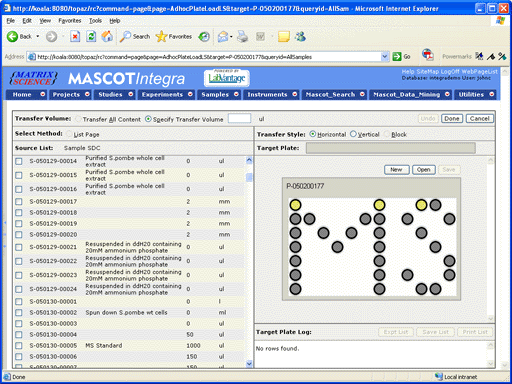Open the Favorites menu
512x384 pixels.
point(70,21)
